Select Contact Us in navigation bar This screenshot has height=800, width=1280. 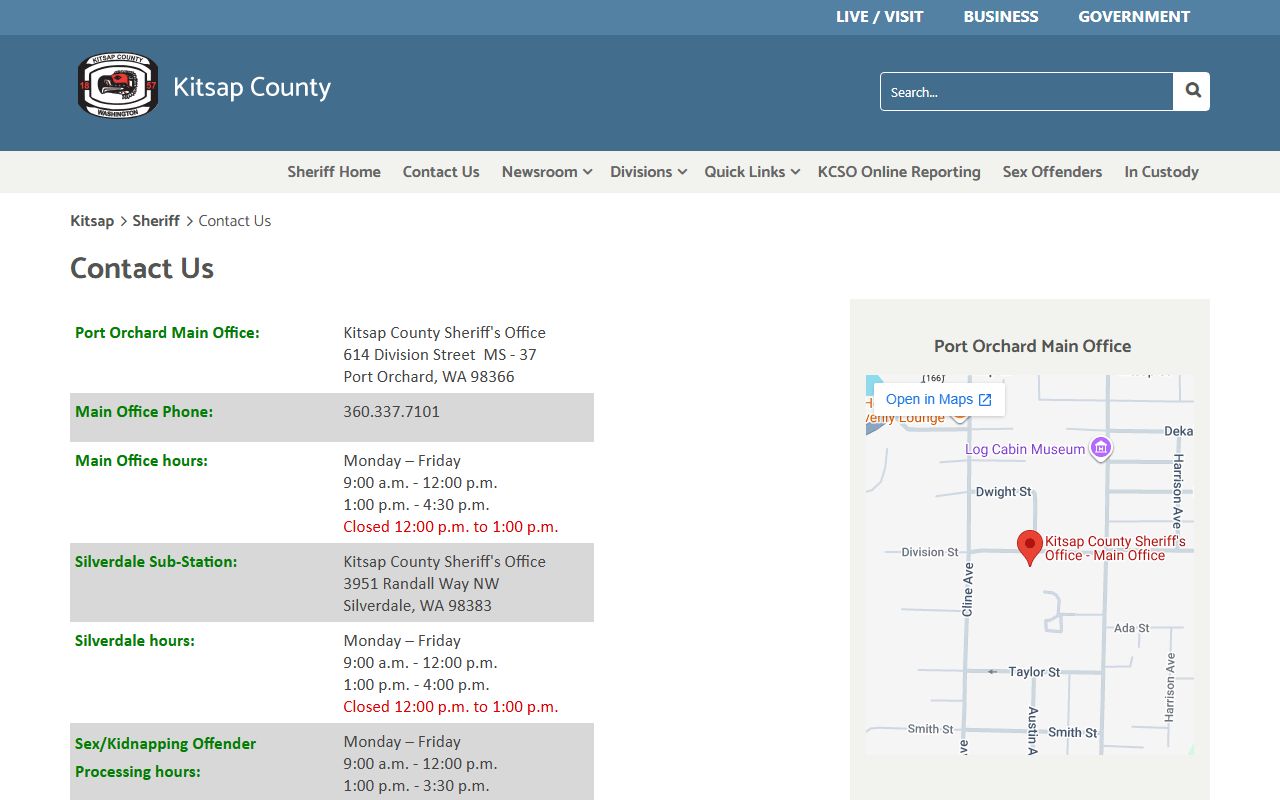(x=441, y=172)
